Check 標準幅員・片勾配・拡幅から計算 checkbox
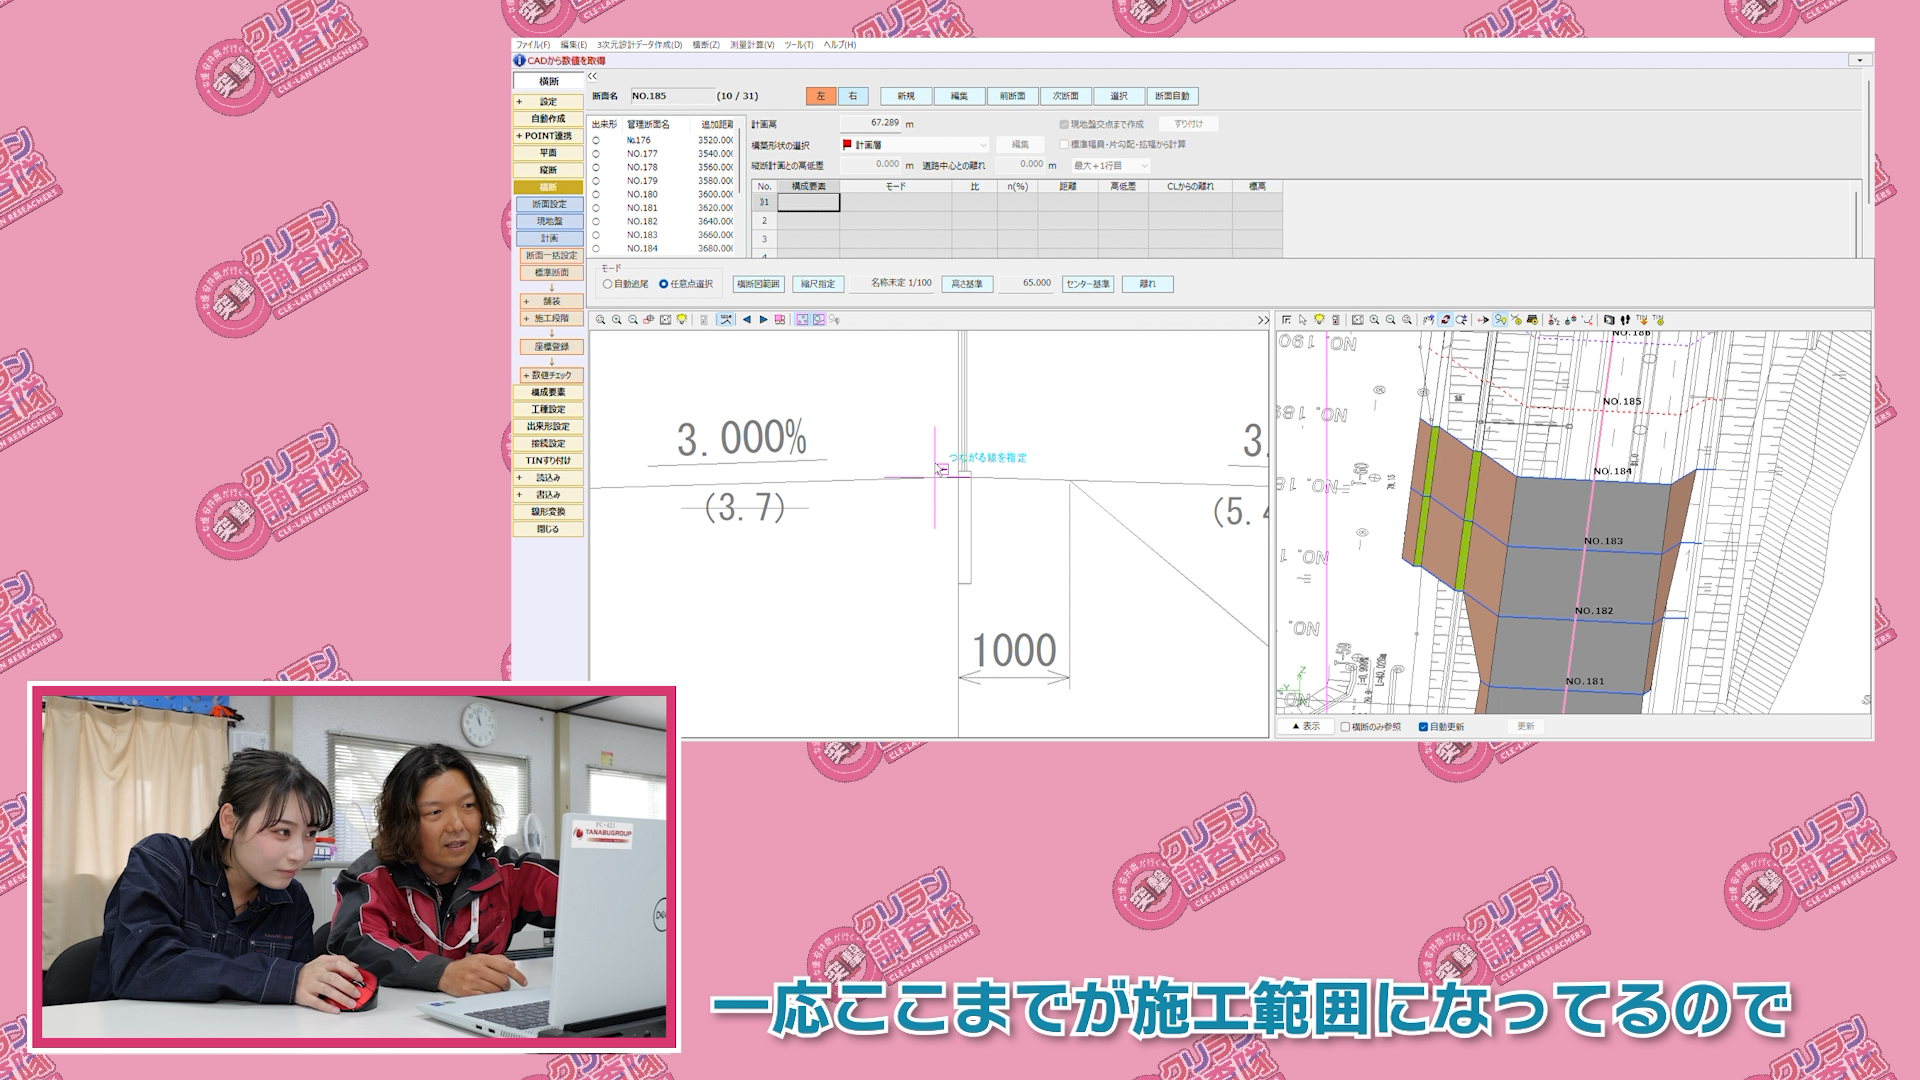The image size is (1920, 1080). point(1064,144)
